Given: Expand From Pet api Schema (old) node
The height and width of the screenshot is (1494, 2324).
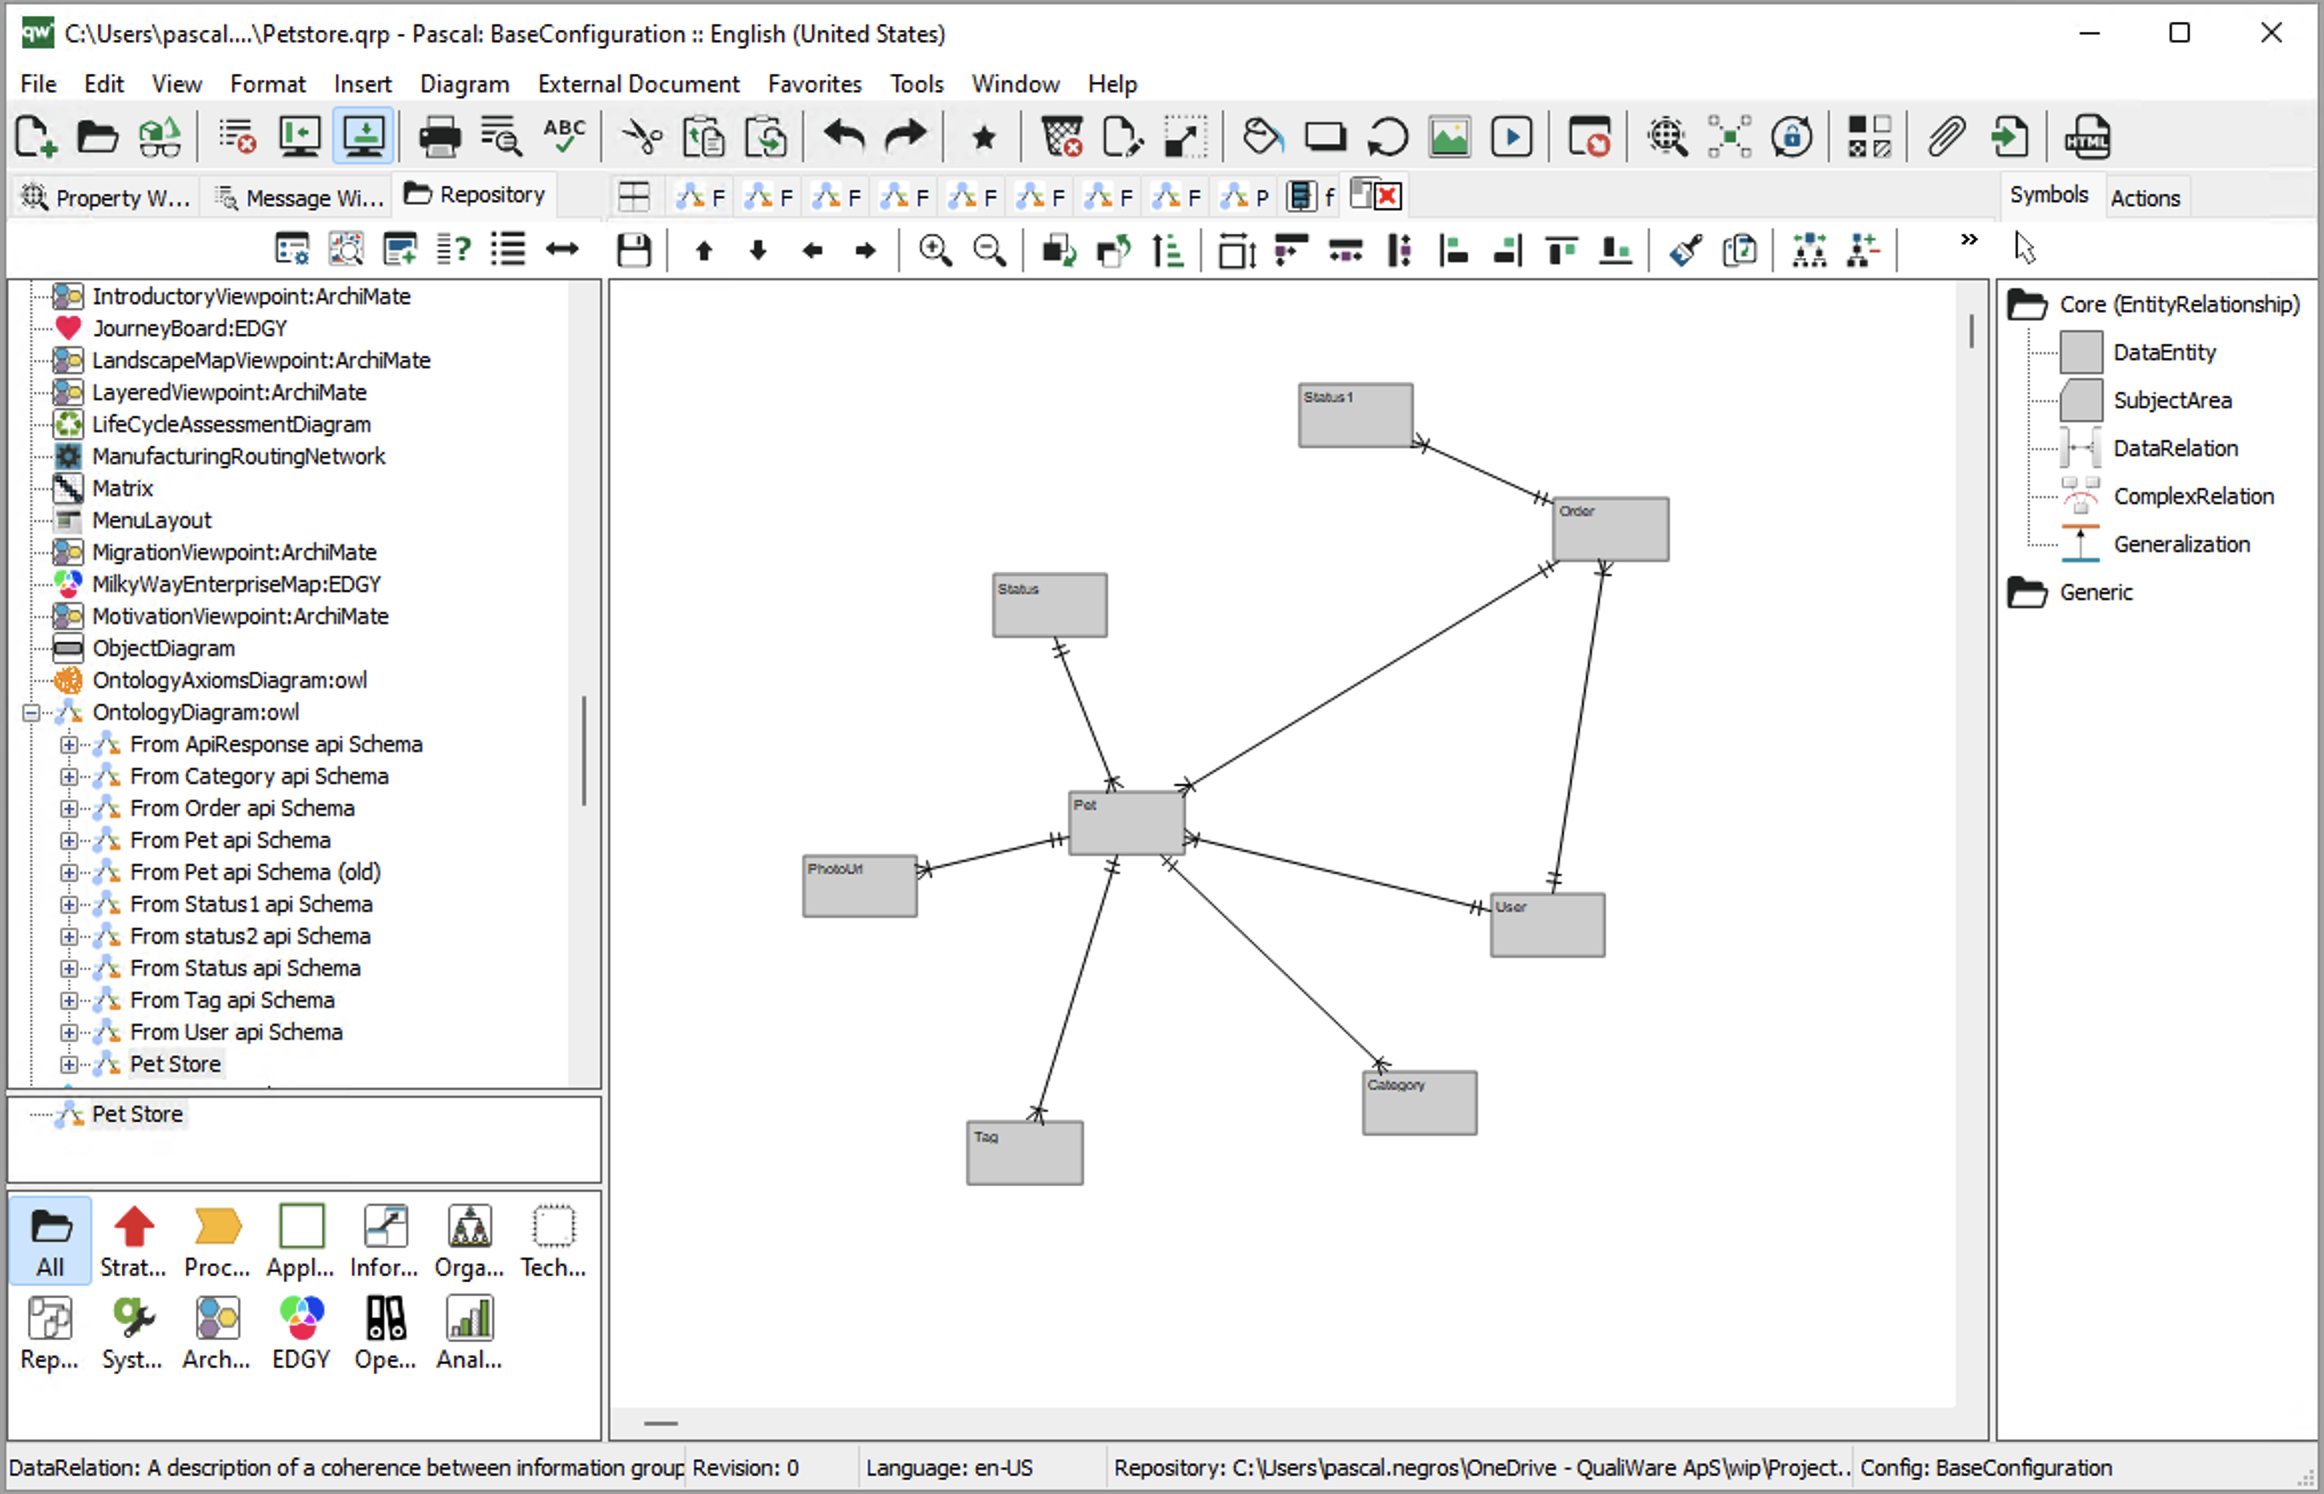Looking at the screenshot, I should 68,872.
